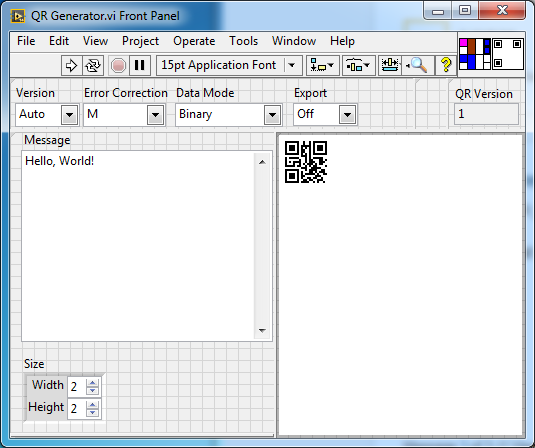
Task: Click the QR code VI icon
Action: pos(508,54)
